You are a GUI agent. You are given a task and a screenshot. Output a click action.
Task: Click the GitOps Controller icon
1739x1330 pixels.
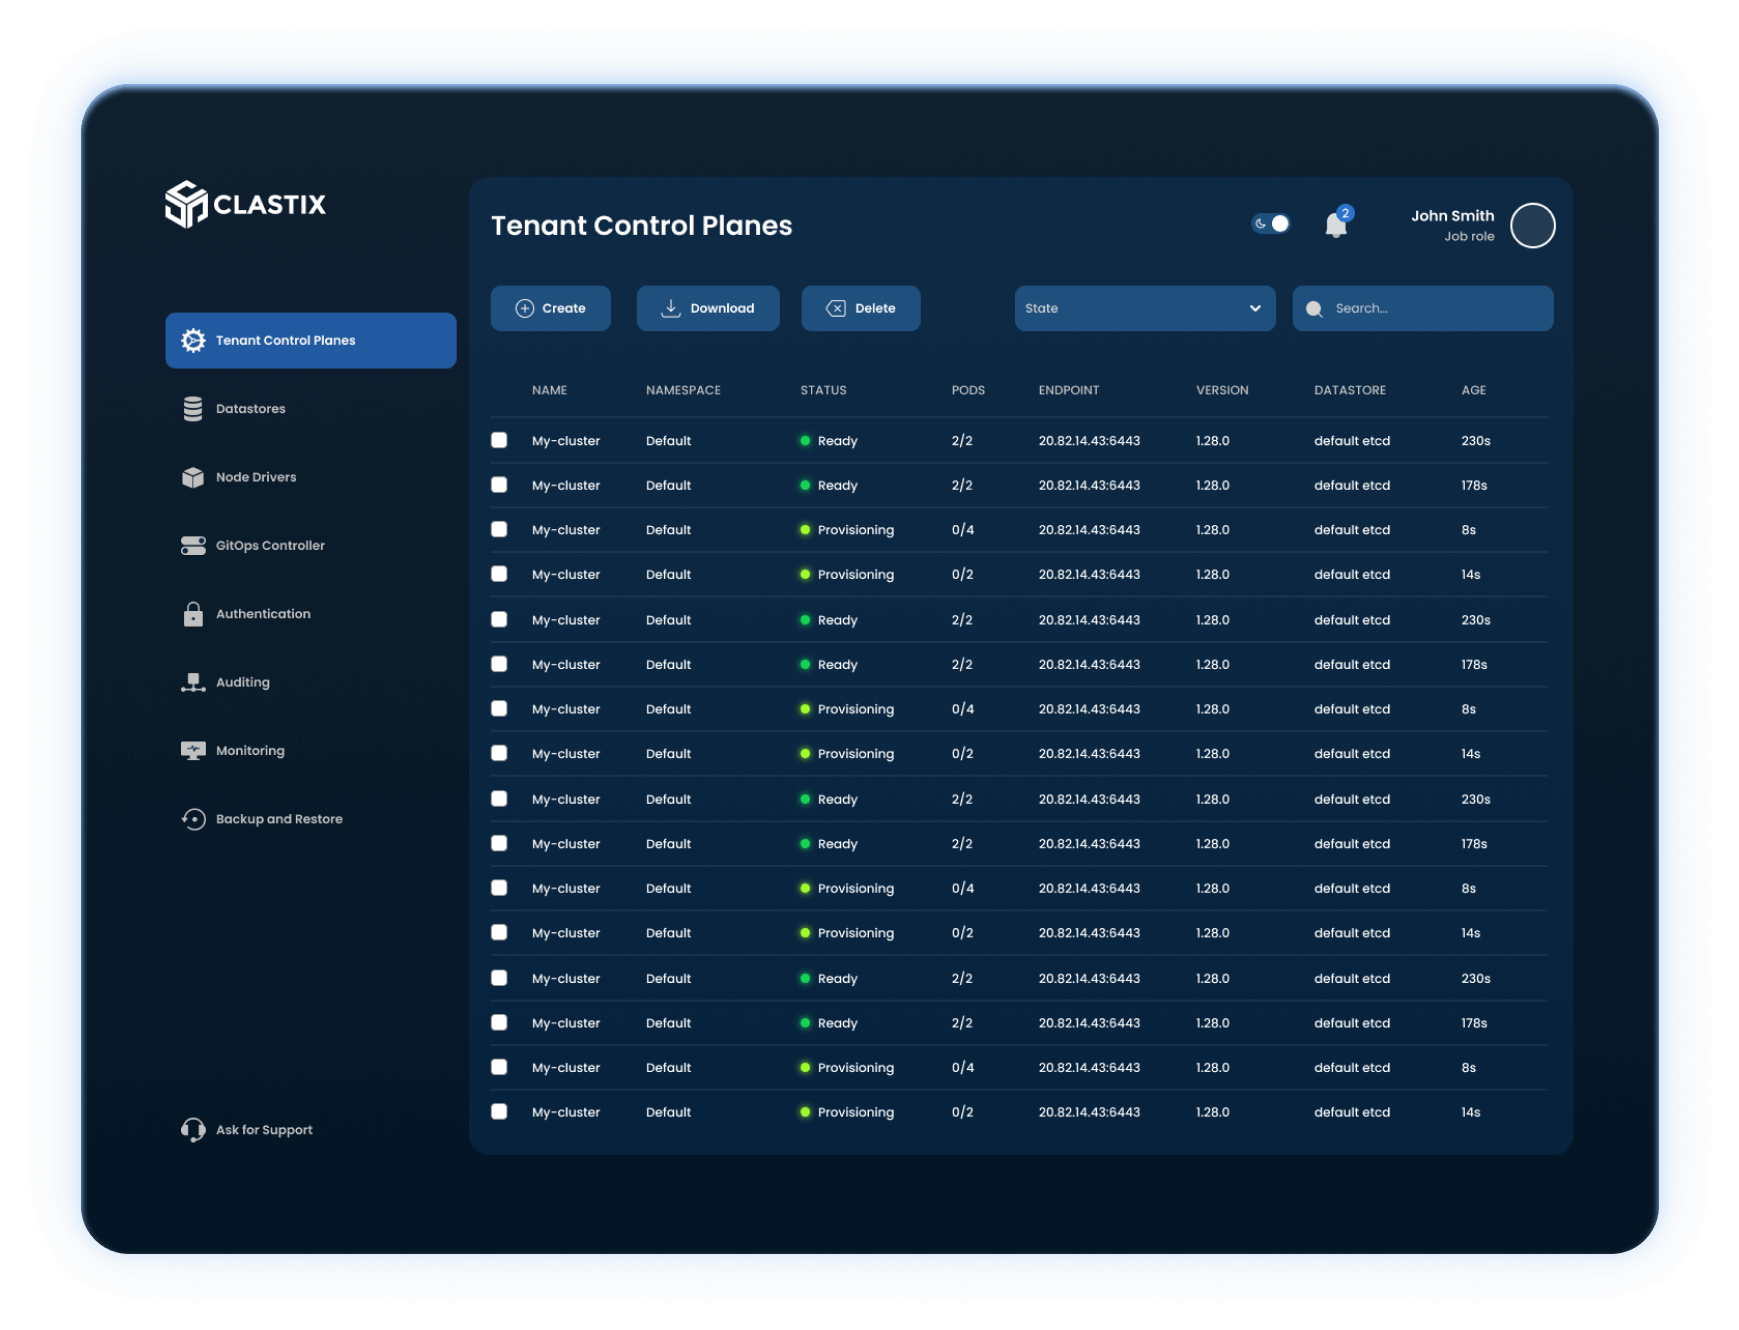193,545
